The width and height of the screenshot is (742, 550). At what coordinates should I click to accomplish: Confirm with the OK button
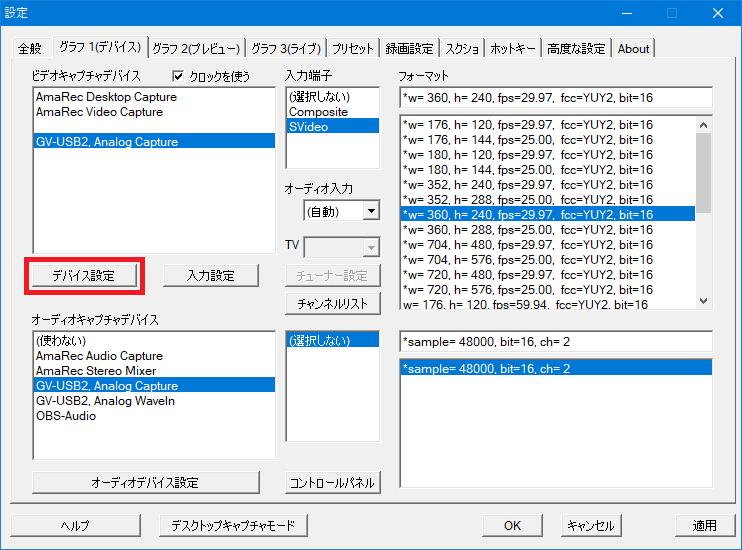tap(512, 525)
